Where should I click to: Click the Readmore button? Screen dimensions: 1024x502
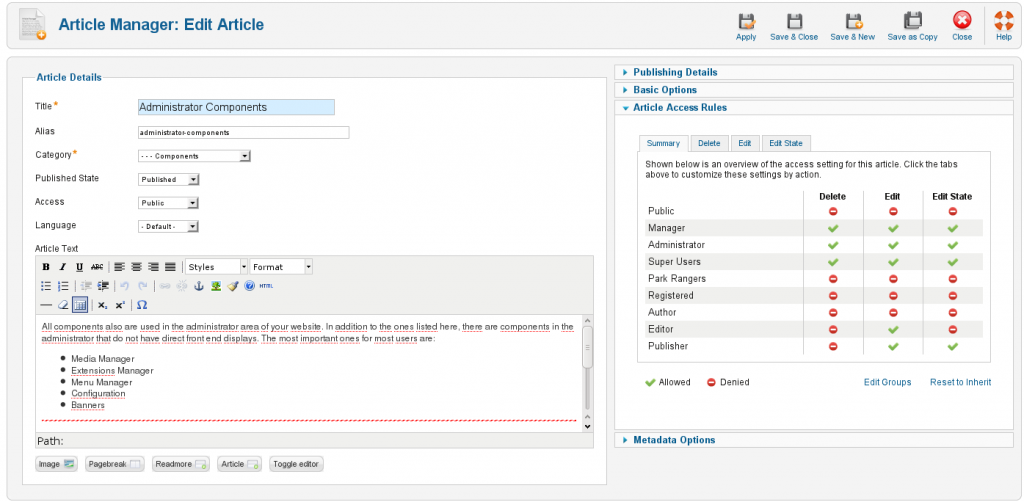click(x=181, y=464)
